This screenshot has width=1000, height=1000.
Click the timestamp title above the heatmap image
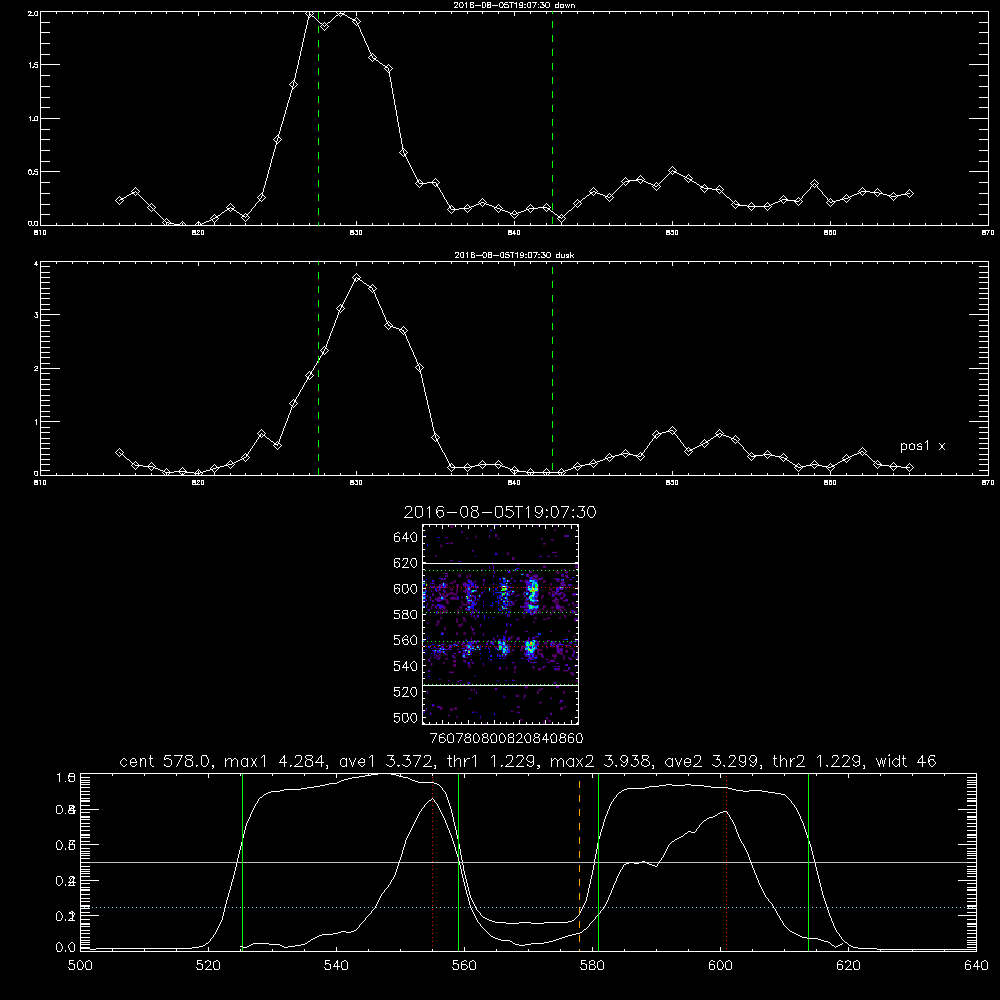(x=500, y=512)
